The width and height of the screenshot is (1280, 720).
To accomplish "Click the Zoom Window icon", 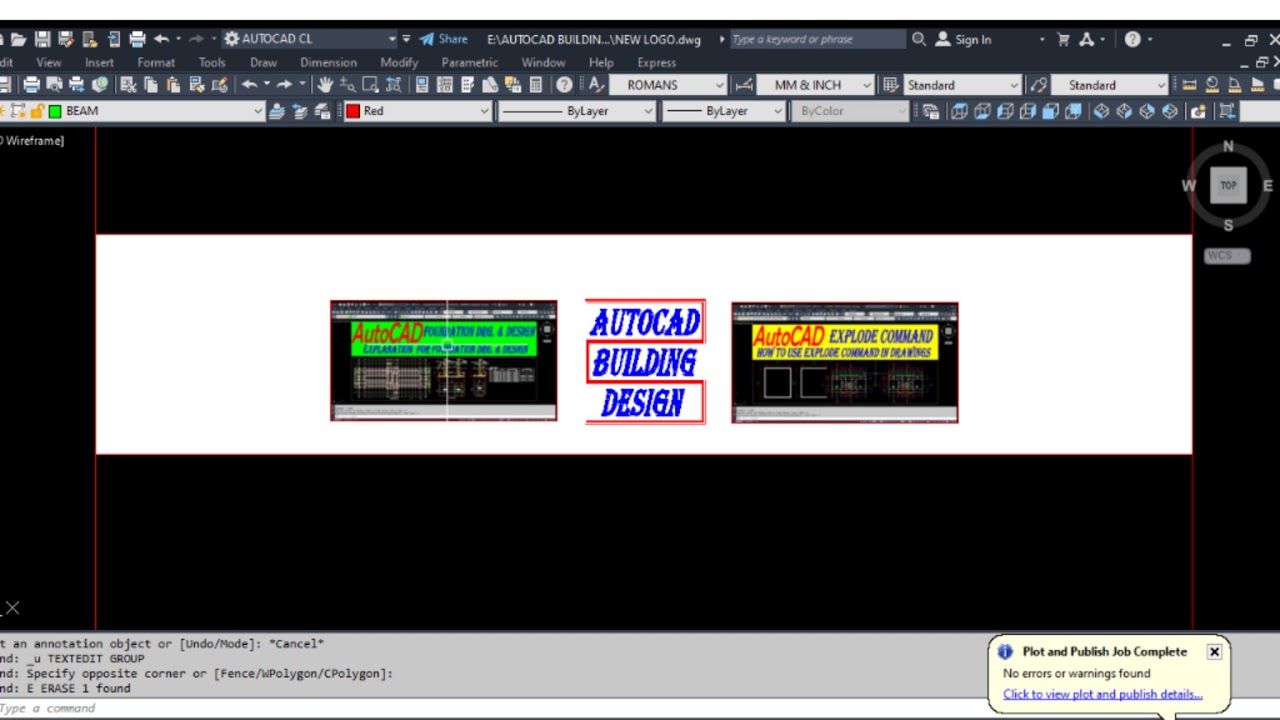I will click(x=371, y=85).
